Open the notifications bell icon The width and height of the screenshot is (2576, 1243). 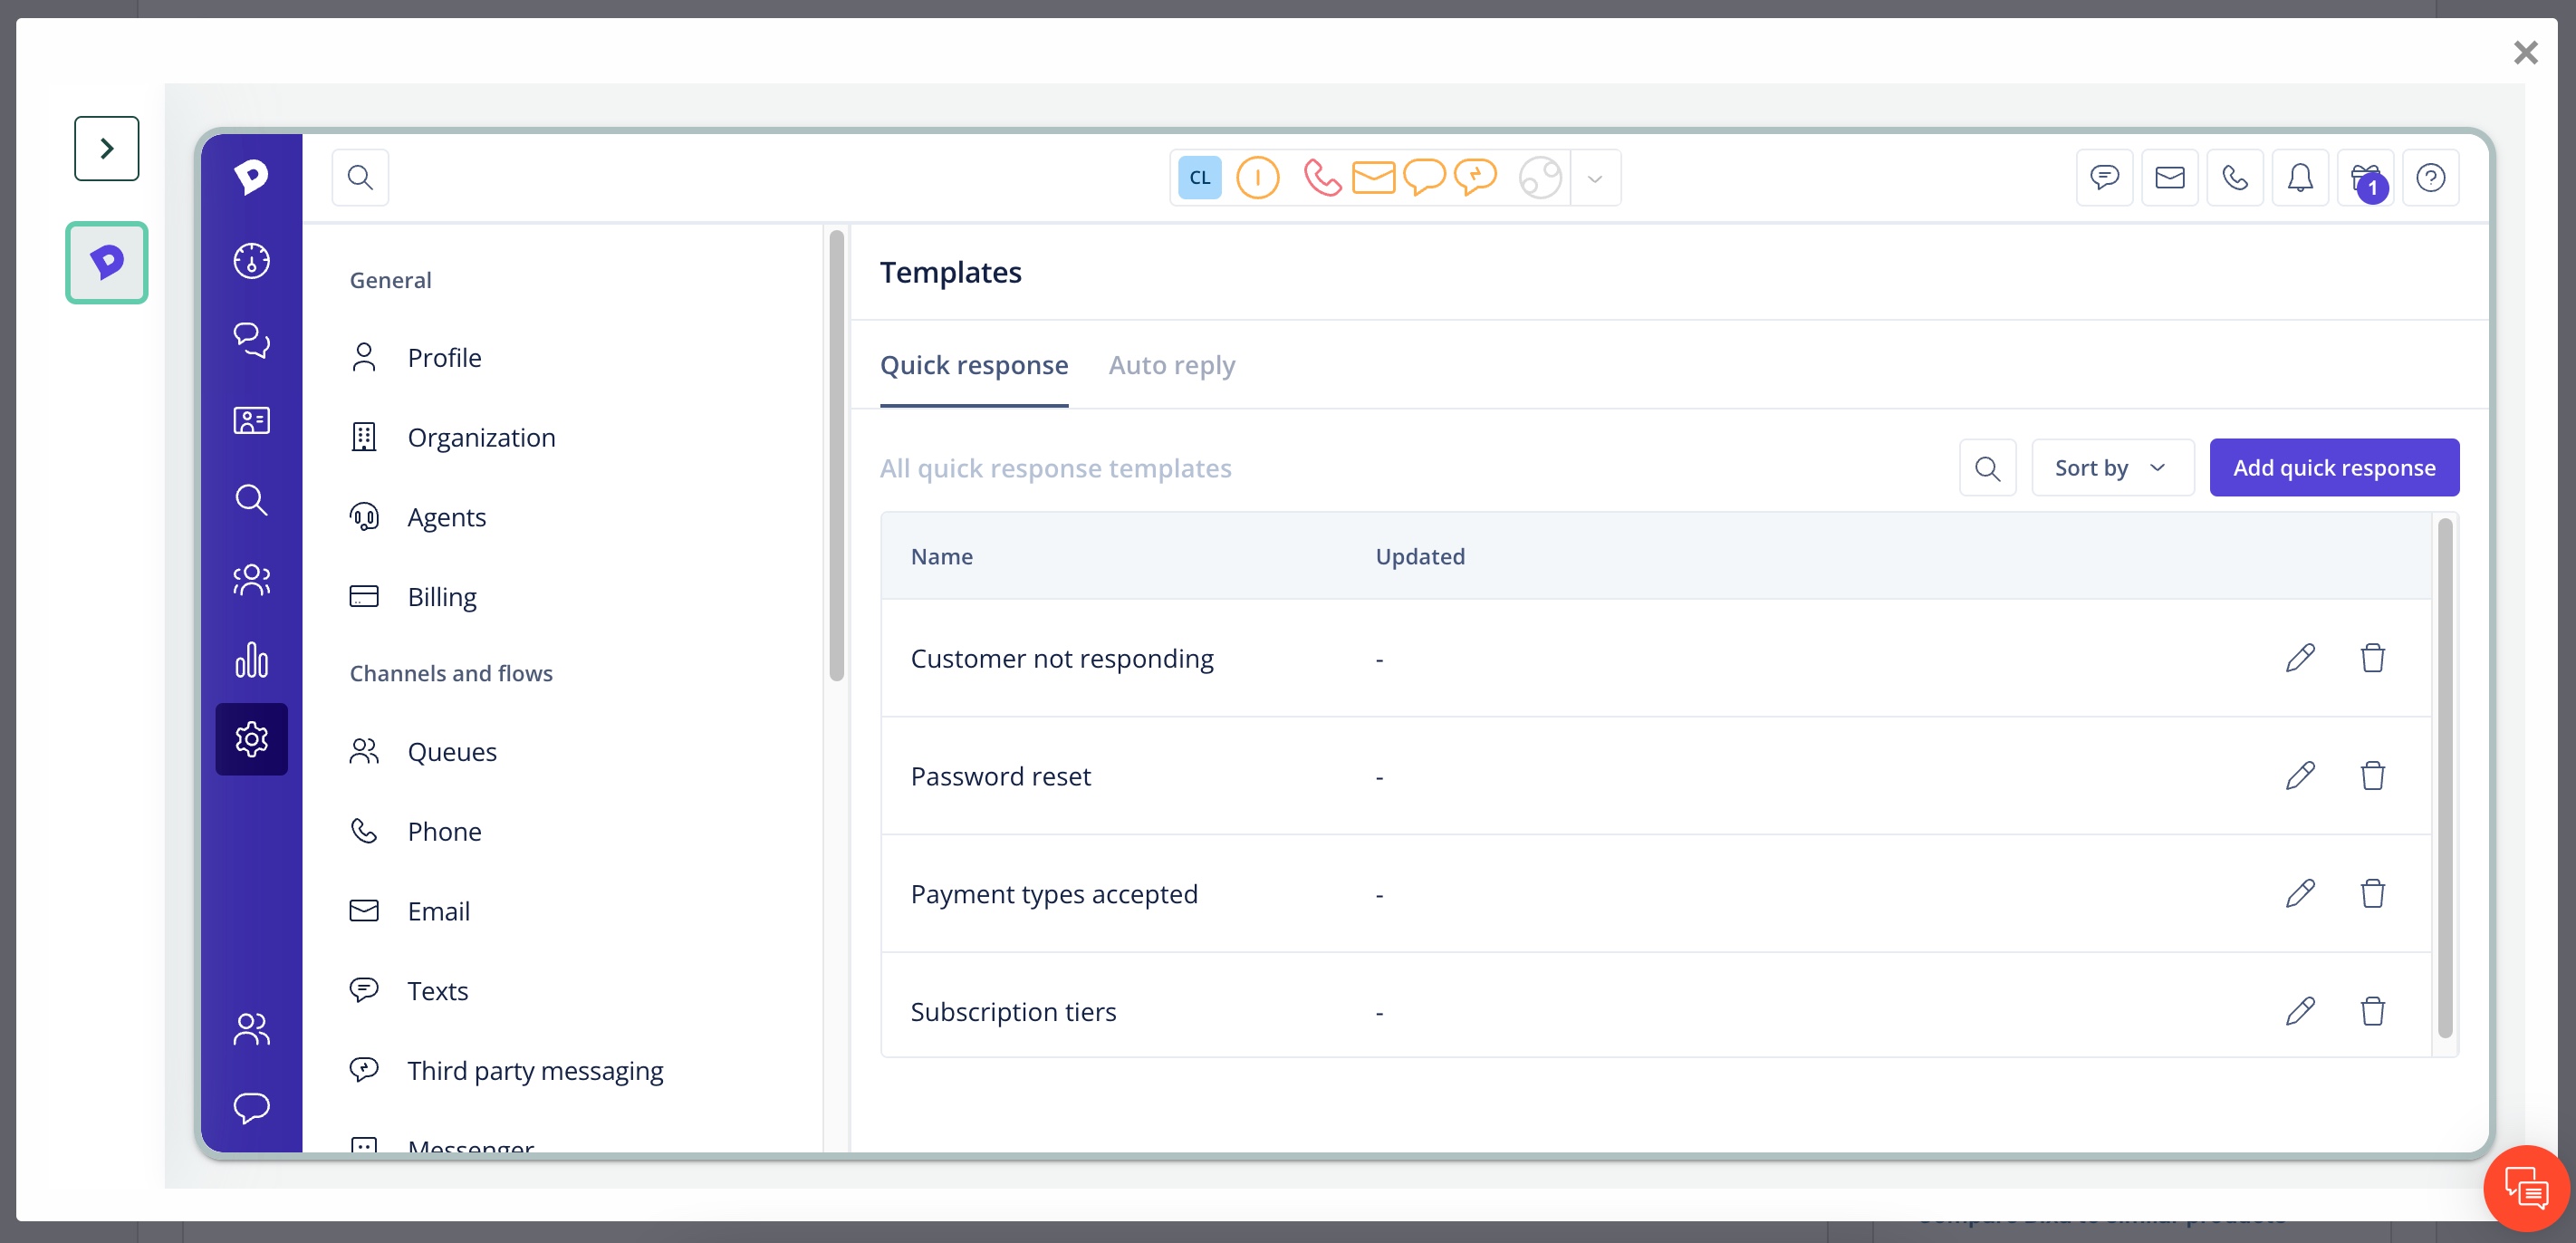pos(2300,178)
